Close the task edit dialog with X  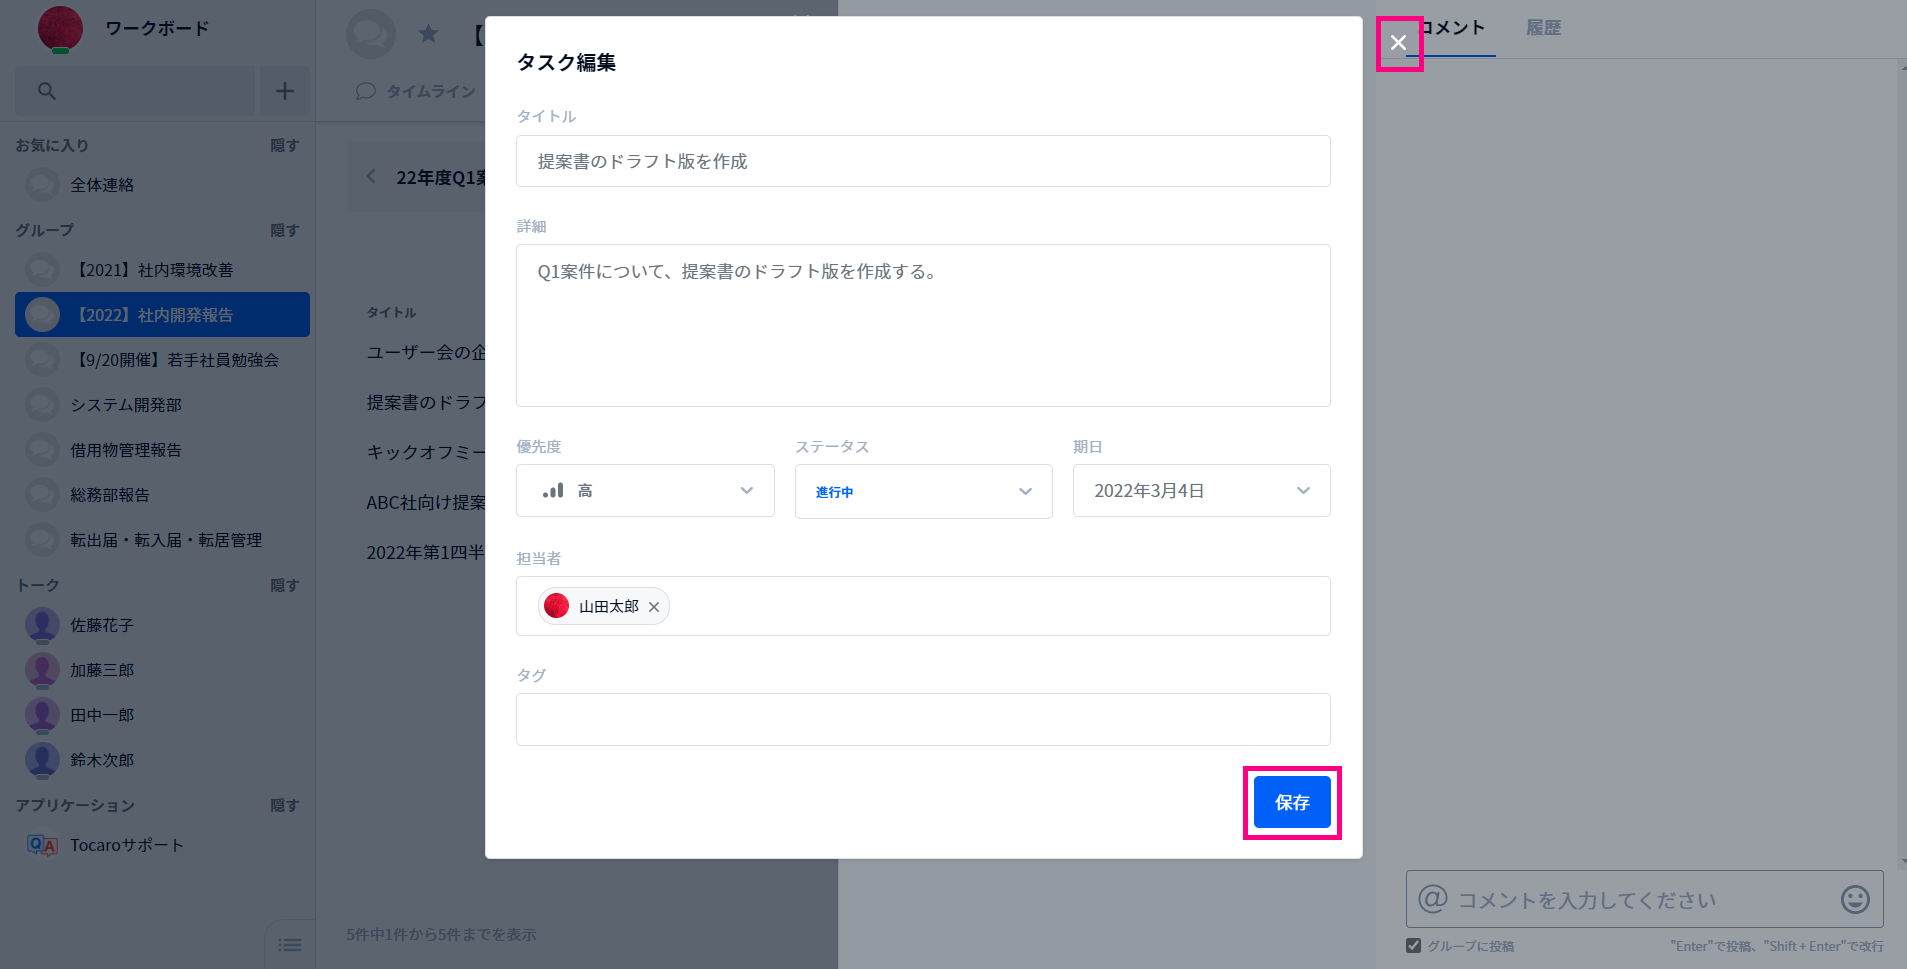click(1398, 43)
